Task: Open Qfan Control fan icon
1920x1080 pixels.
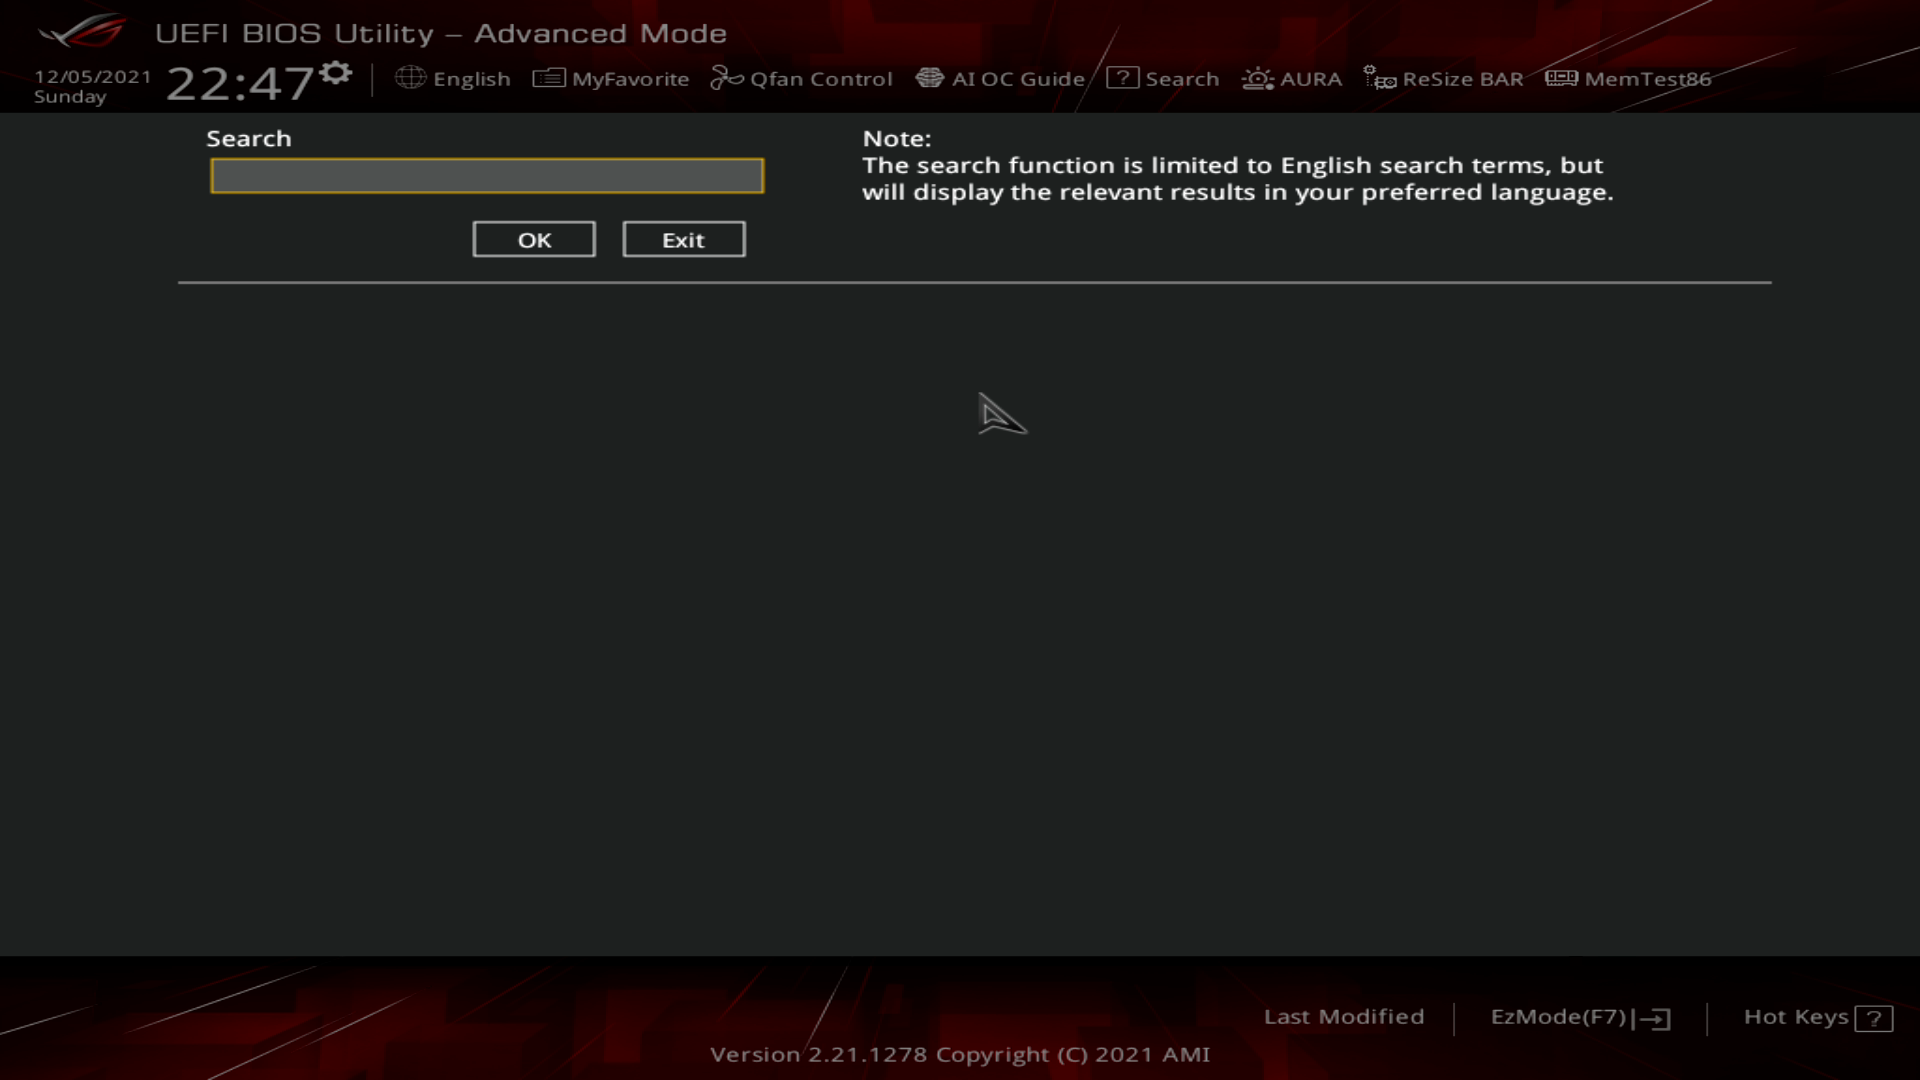Action: pyautogui.click(x=726, y=78)
